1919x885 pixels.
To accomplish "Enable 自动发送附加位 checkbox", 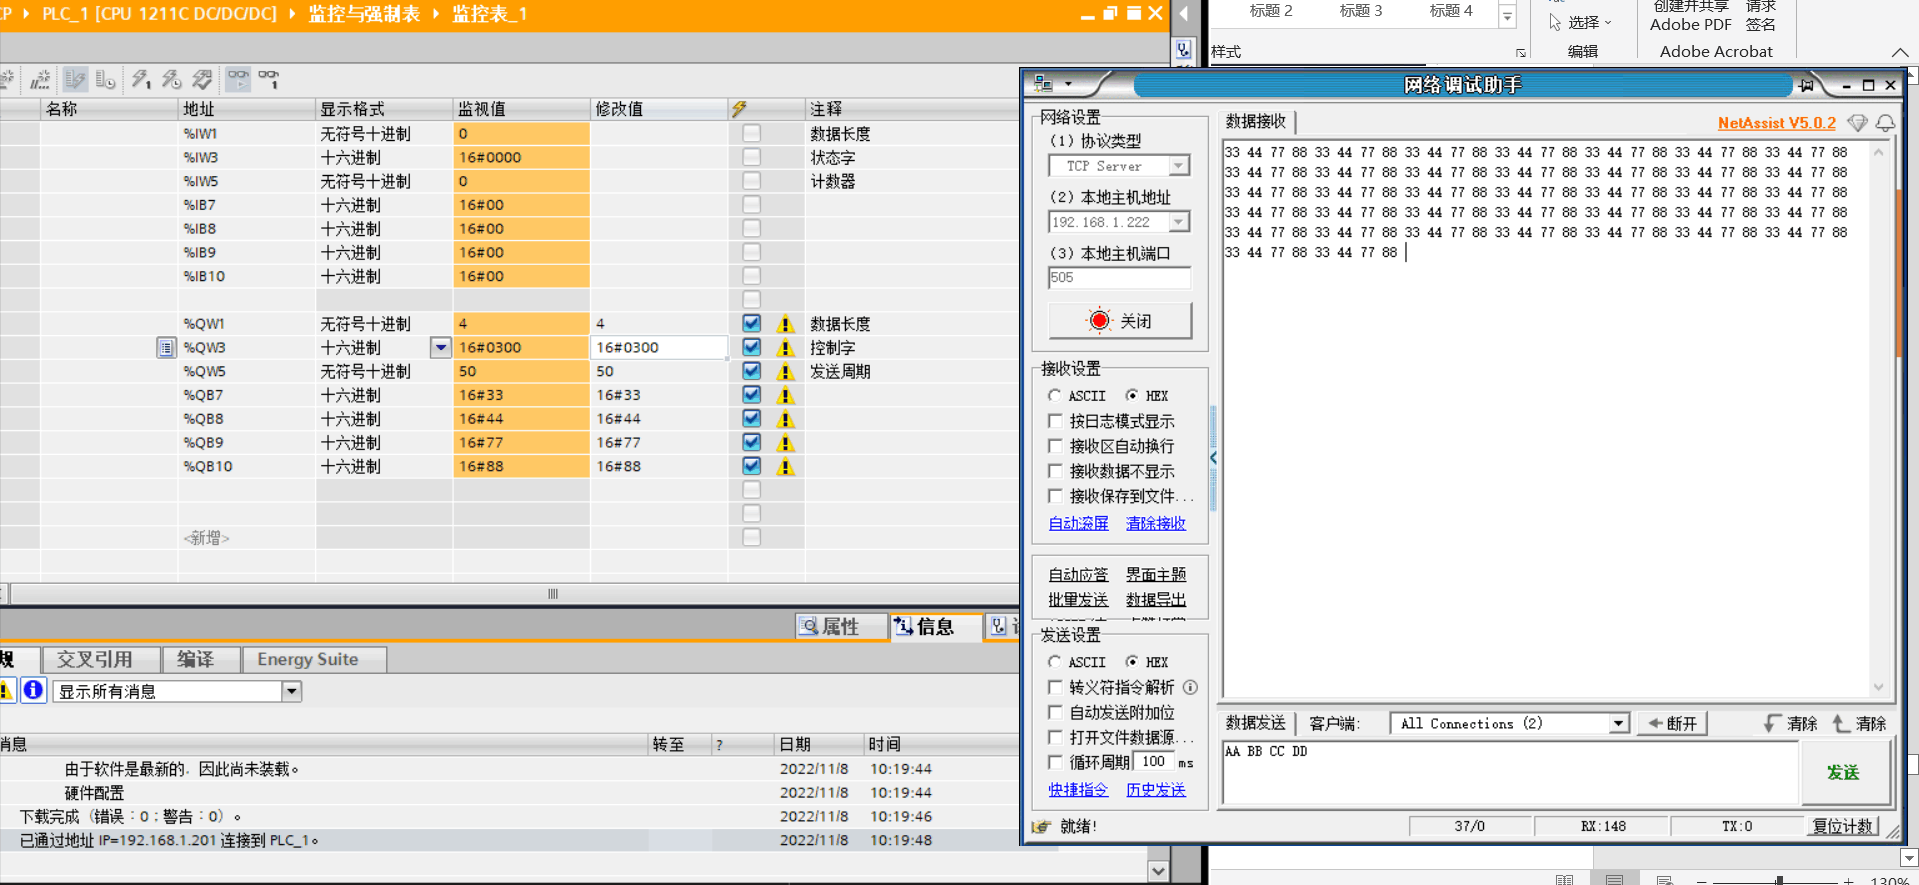I will [x=1055, y=712].
